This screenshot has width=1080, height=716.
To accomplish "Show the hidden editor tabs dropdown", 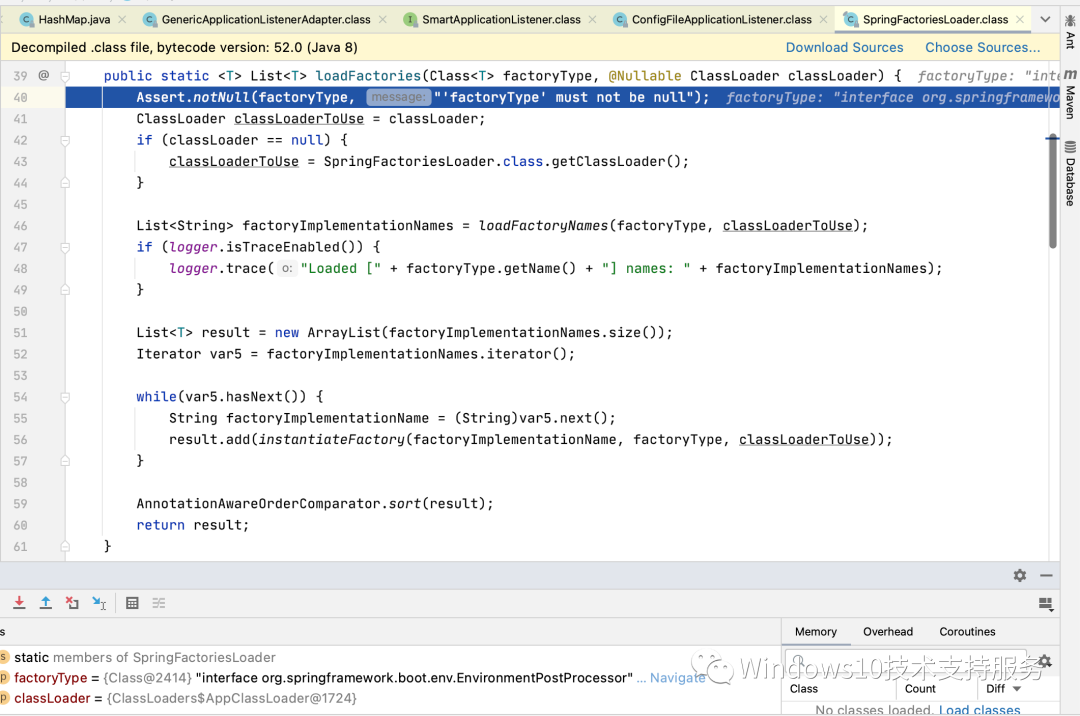I will click(x=1045, y=19).
